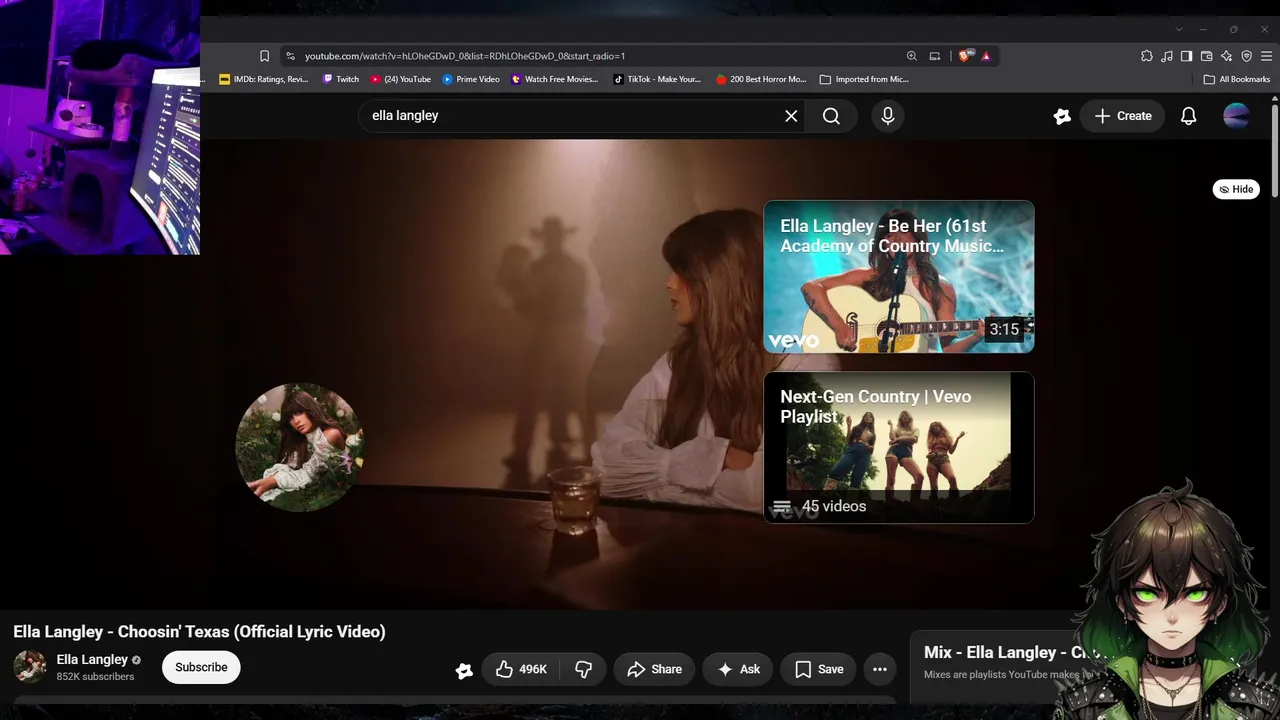The width and height of the screenshot is (1280, 720).
Task: Open the media control music-note icon
Action: (x=1167, y=56)
